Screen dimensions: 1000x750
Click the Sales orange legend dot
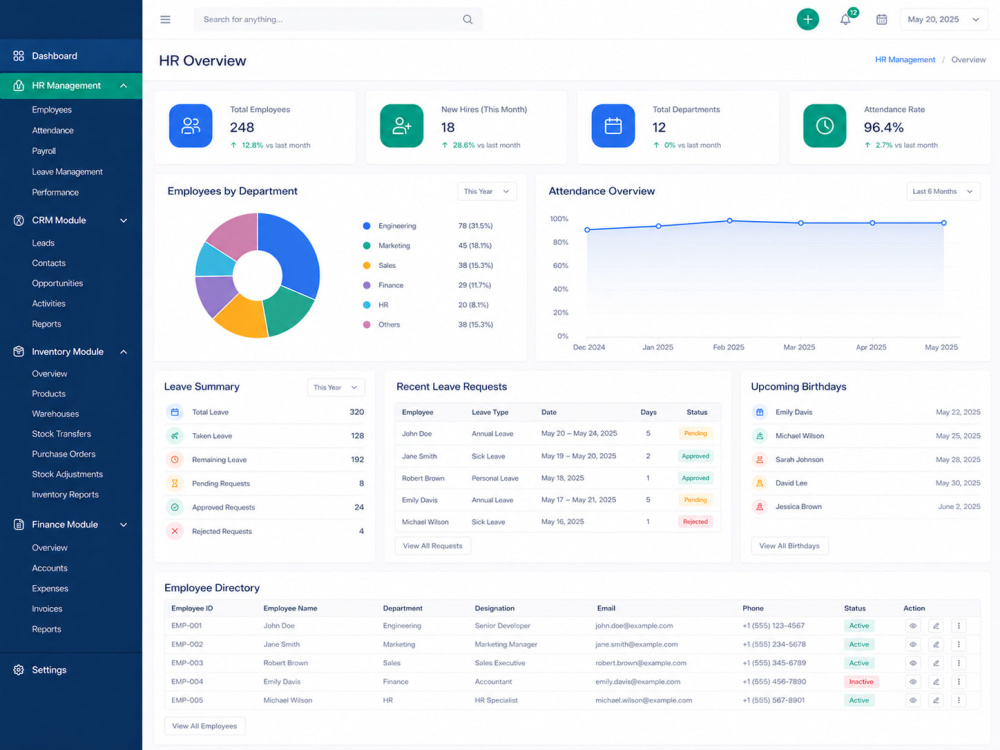[x=367, y=265]
